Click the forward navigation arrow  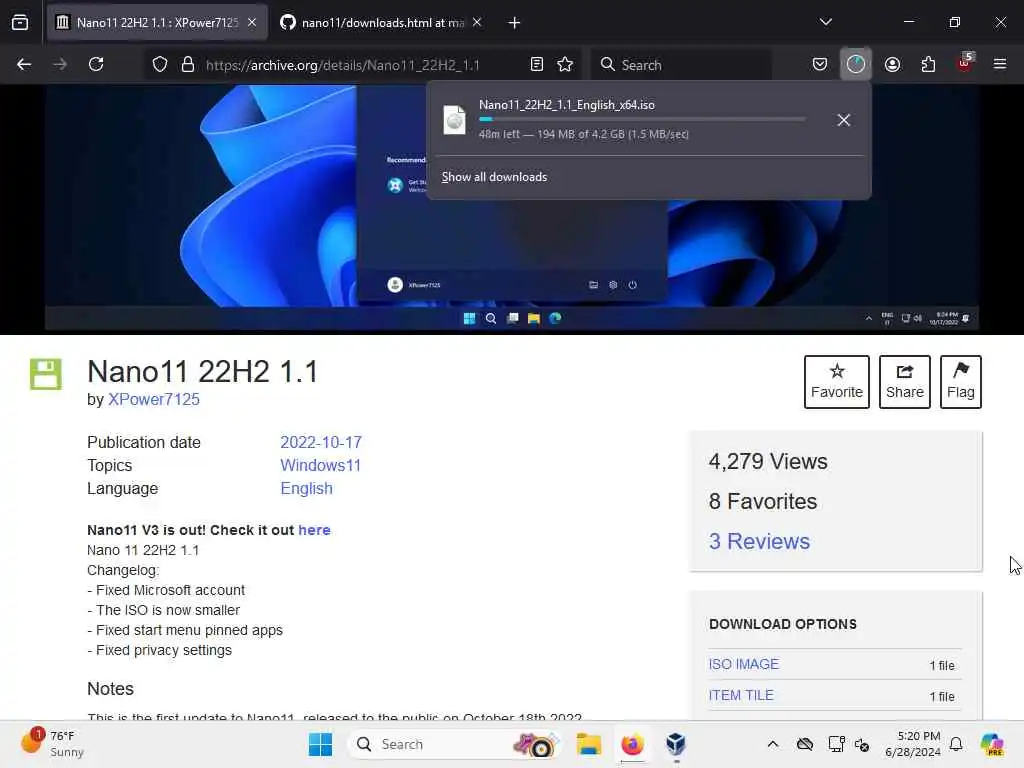[60, 64]
